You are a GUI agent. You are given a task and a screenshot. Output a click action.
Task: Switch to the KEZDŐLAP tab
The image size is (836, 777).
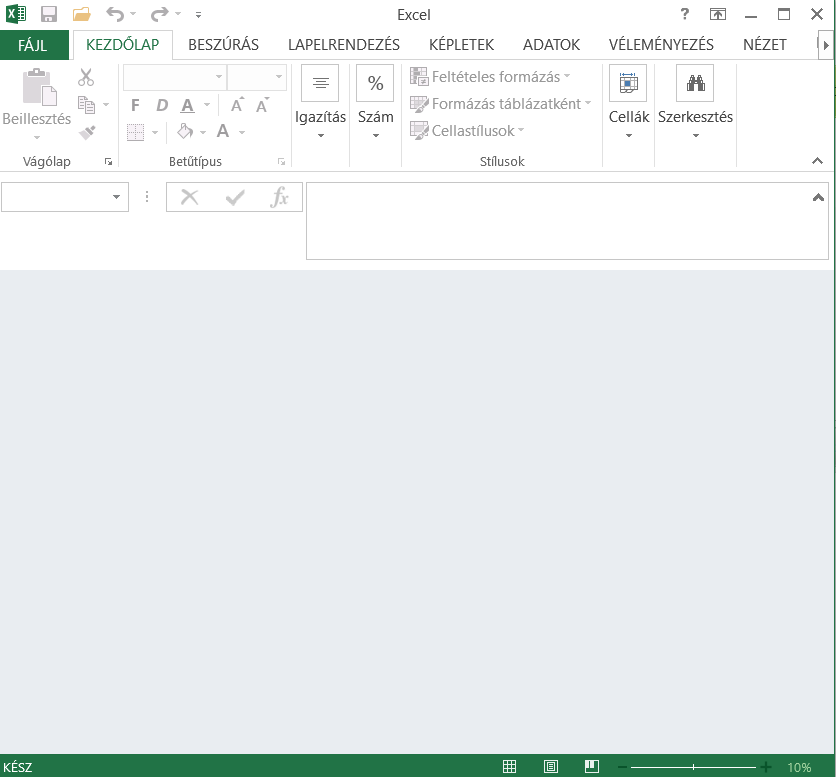123,45
